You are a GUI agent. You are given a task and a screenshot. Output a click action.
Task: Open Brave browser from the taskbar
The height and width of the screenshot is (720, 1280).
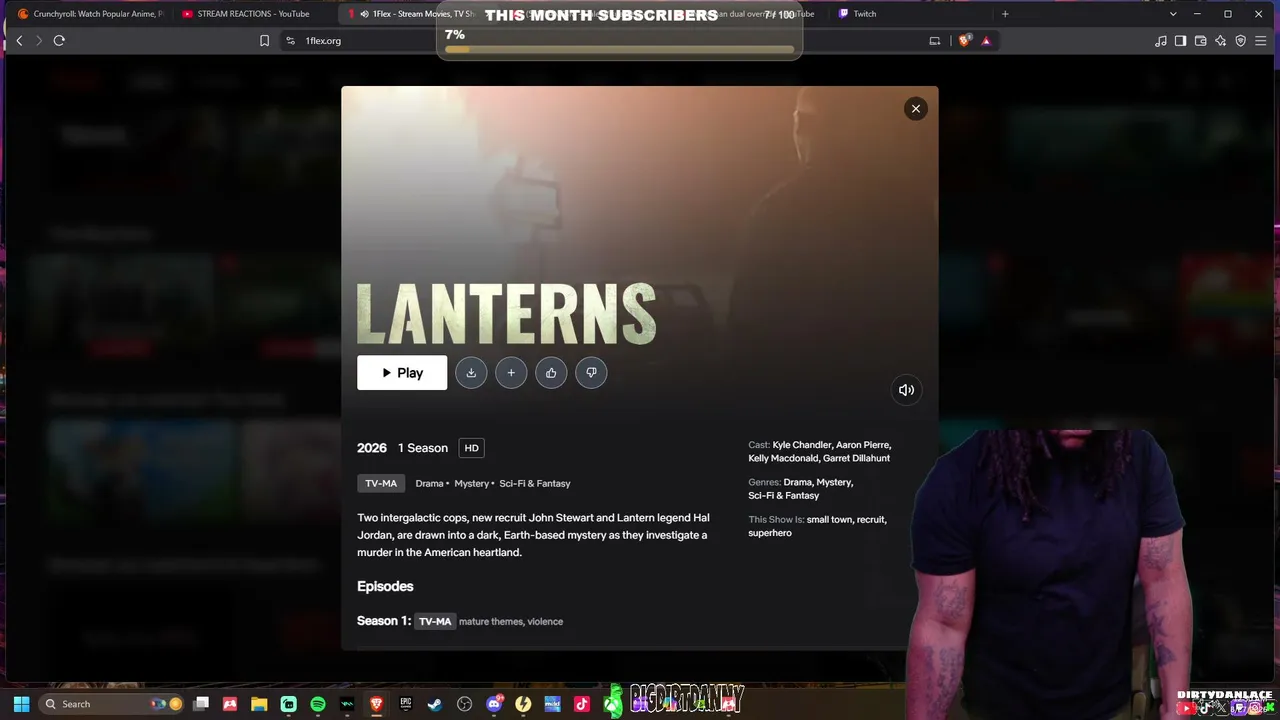pyautogui.click(x=376, y=704)
